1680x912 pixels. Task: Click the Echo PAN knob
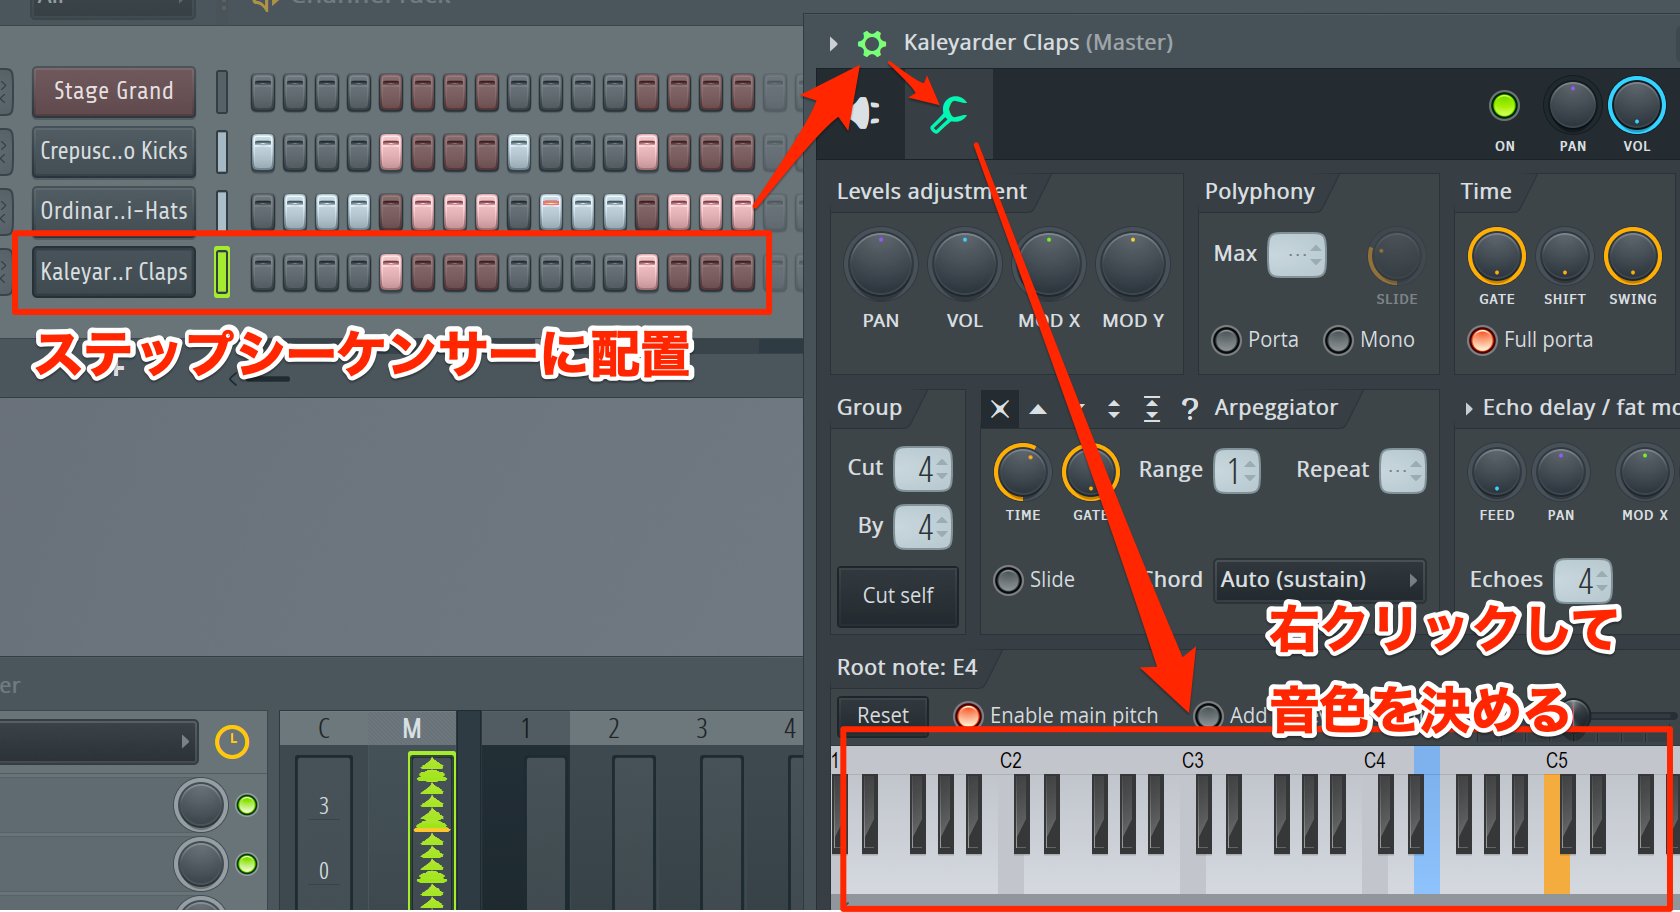click(x=1560, y=473)
